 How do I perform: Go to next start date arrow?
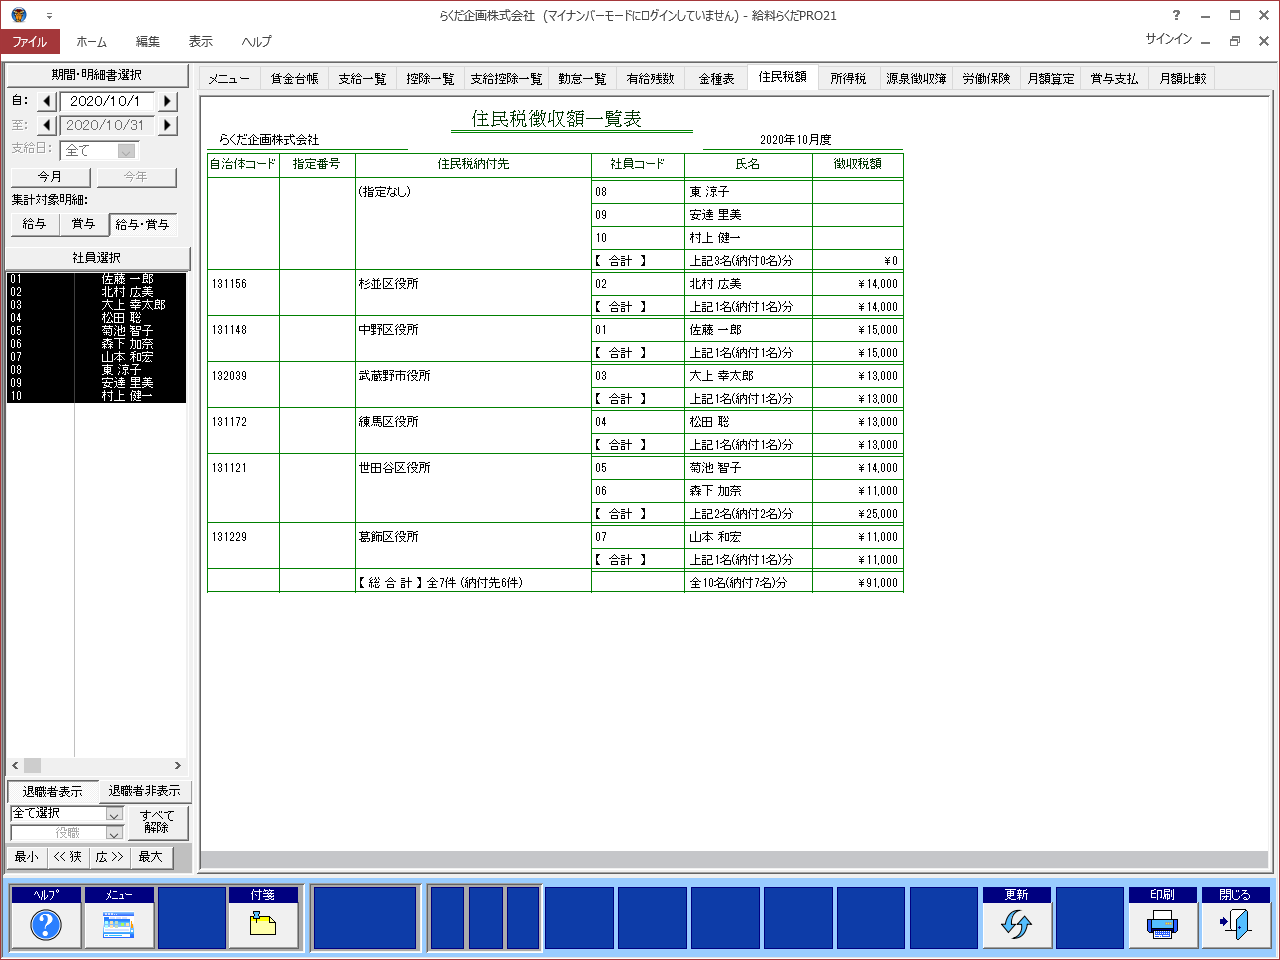coord(168,101)
